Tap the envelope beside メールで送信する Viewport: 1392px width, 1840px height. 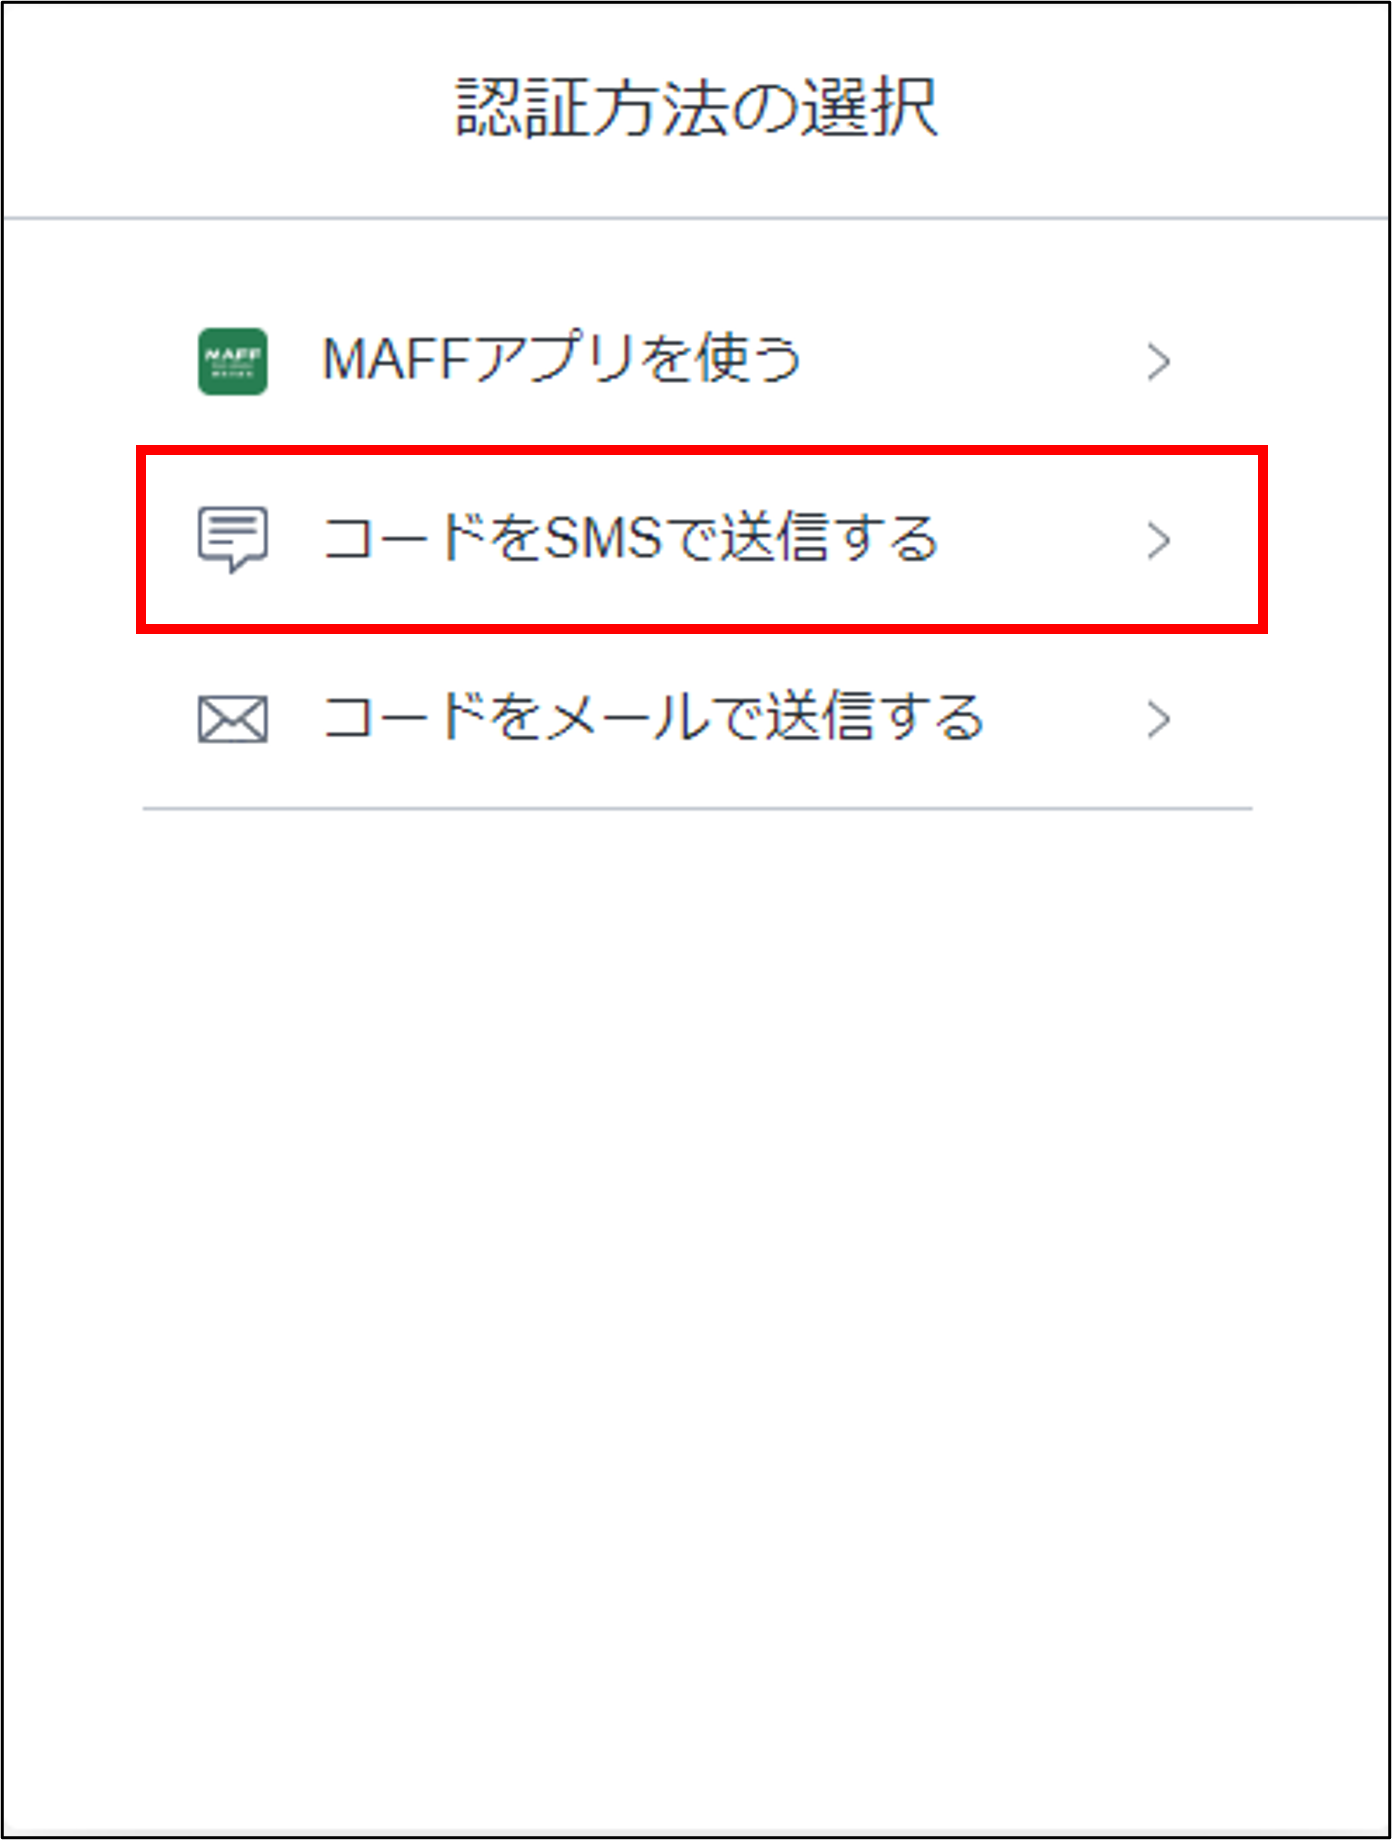(233, 719)
